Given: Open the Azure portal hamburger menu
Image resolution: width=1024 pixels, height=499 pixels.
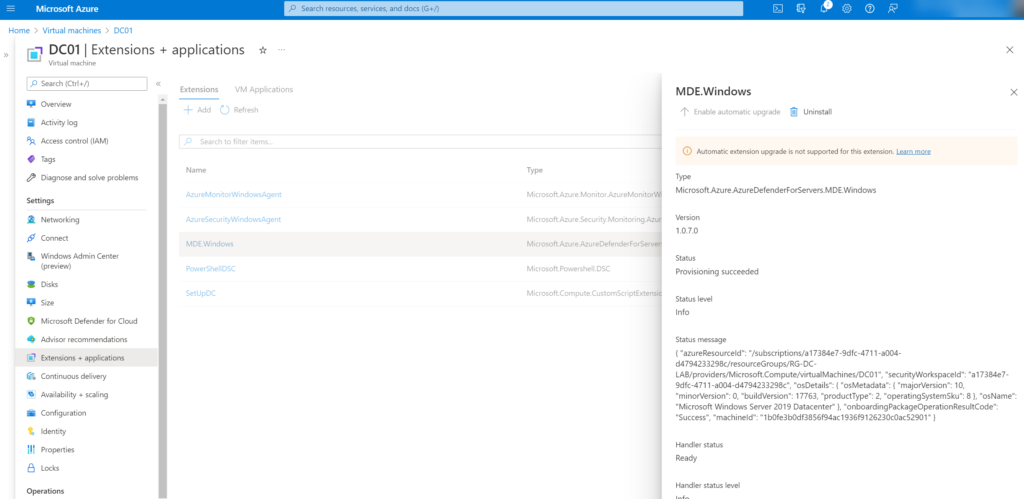Looking at the screenshot, I should click(x=10, y=8).
